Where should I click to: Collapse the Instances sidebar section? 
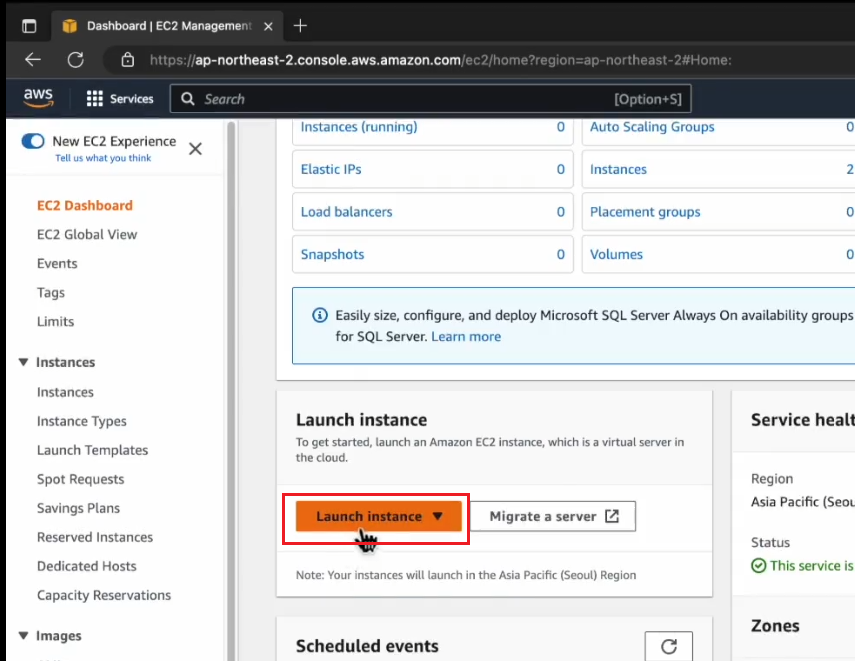[23, 362]
